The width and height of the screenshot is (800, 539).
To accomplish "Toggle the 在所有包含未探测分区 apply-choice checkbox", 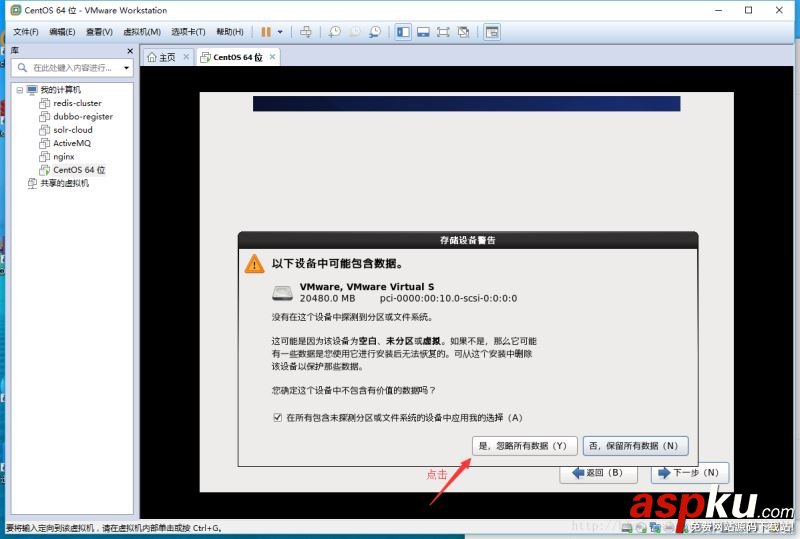I will tap(278, 418).
